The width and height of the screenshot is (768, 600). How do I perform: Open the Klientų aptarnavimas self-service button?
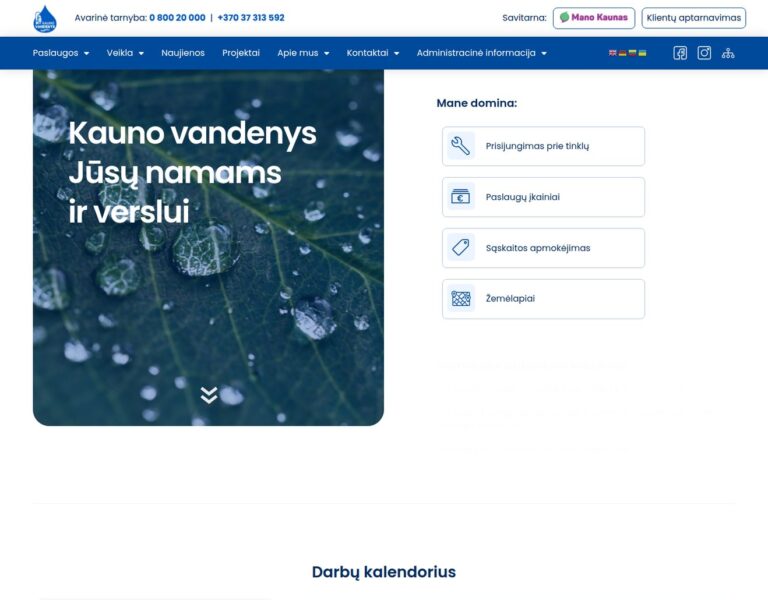693,18
